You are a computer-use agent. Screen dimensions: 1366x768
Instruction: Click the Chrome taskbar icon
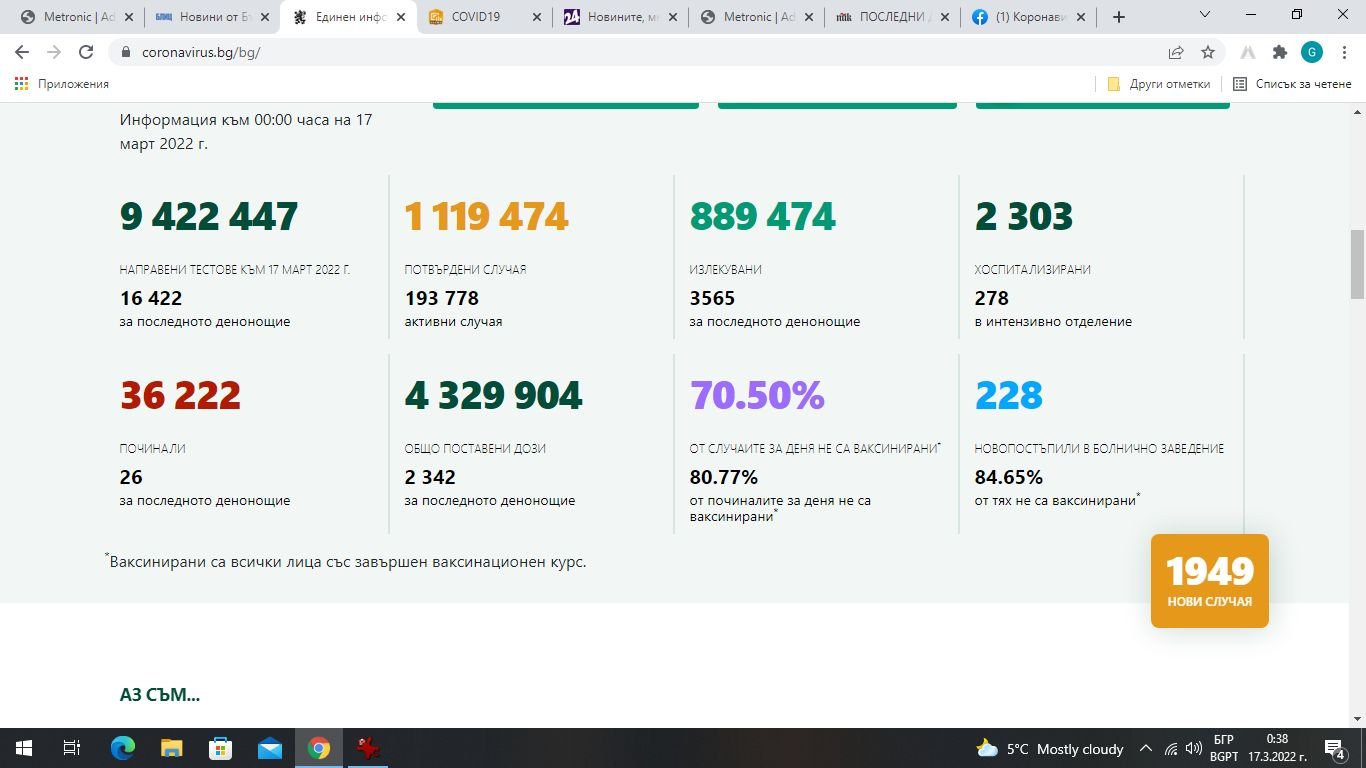pos(319,748)
